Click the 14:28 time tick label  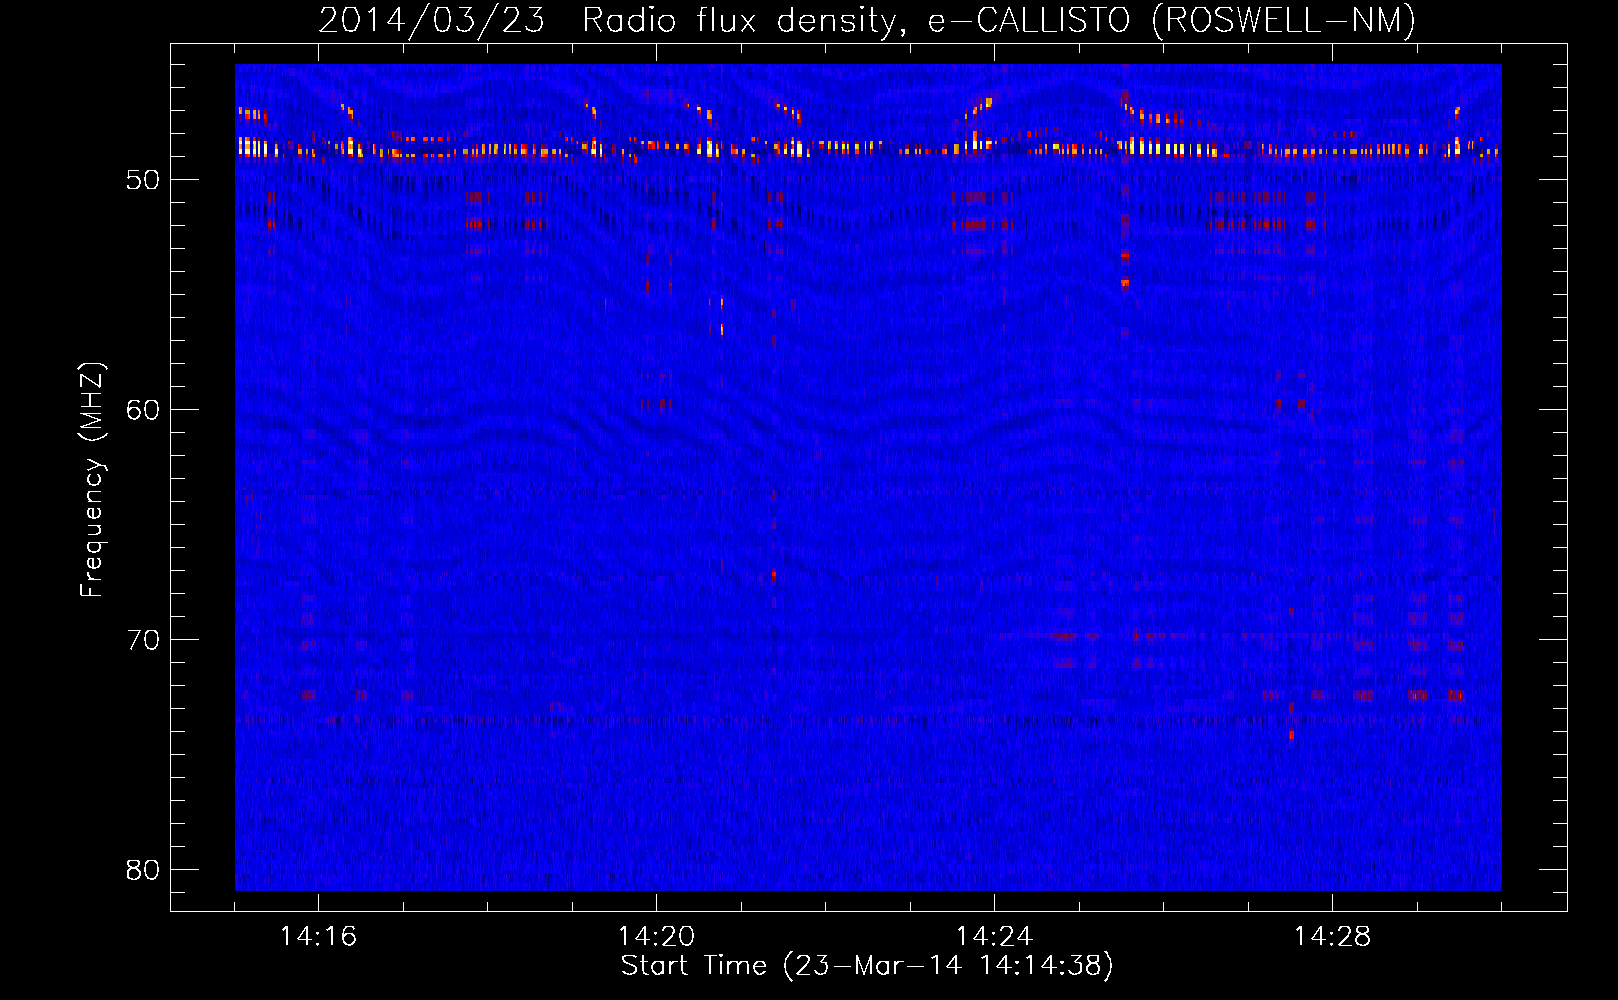pos(1332,936)
